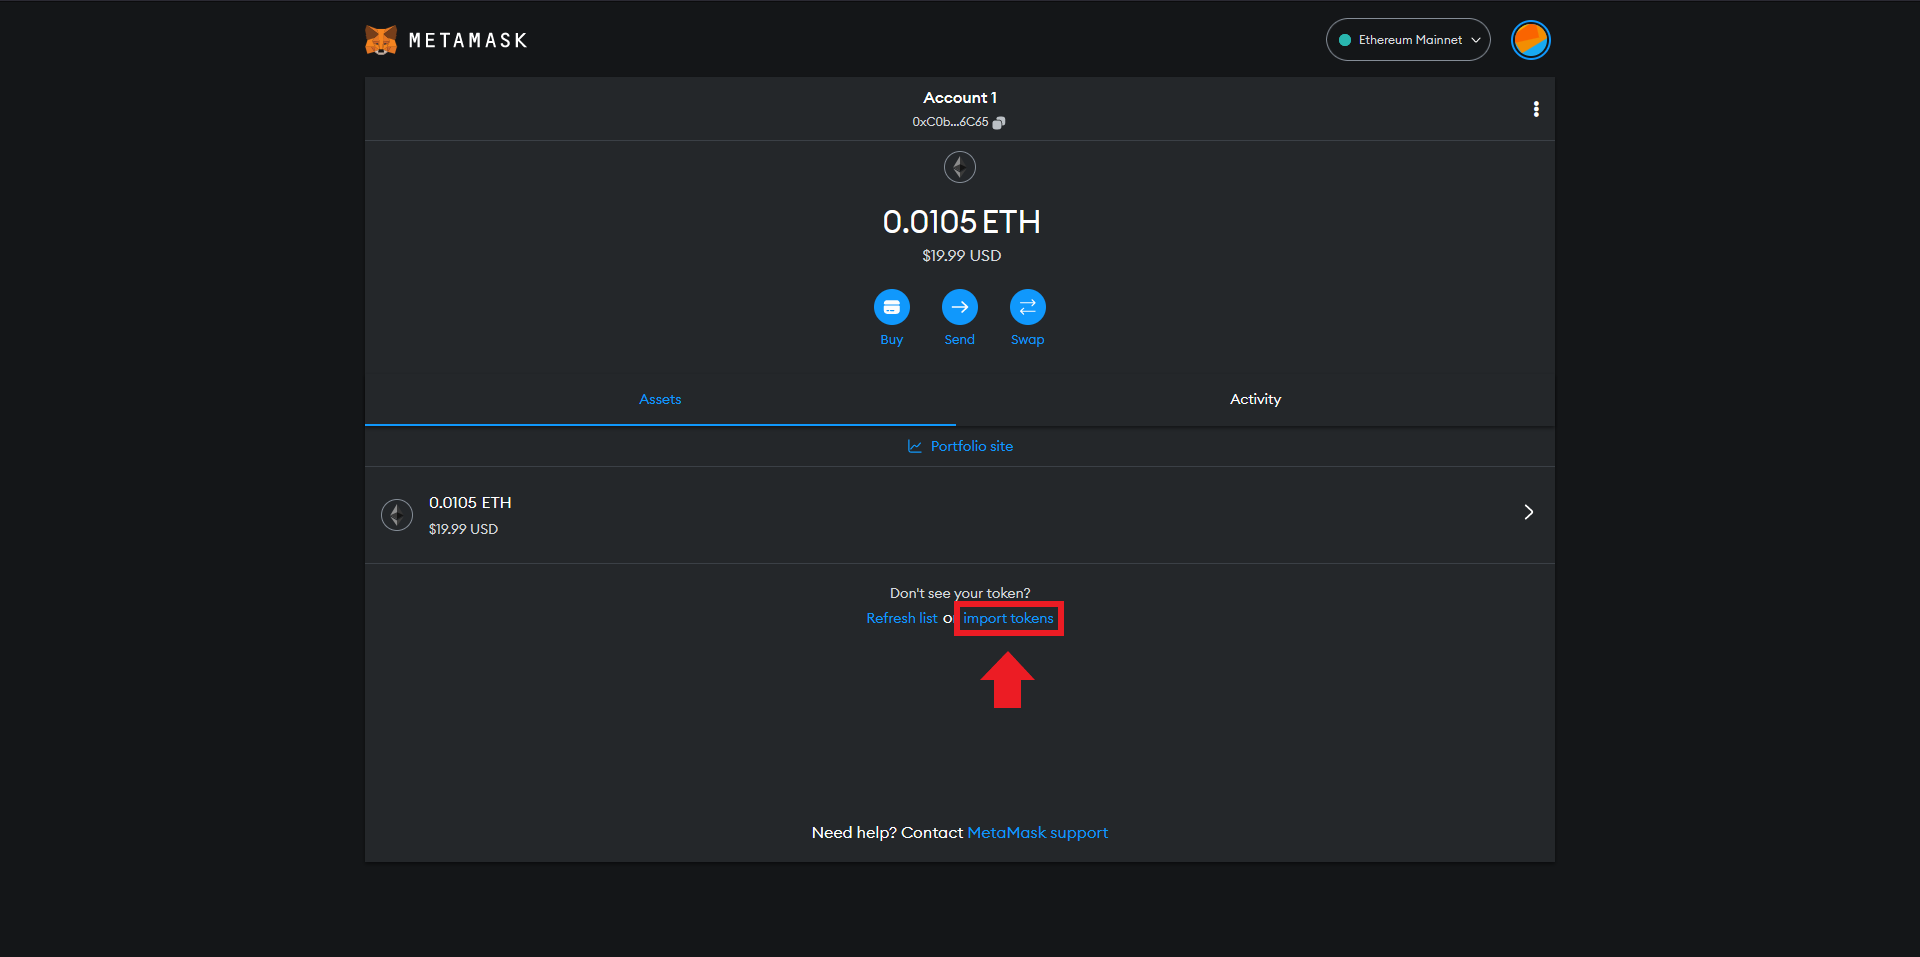
Task: Open the account avatar menu
Action: click(1530, 40)
